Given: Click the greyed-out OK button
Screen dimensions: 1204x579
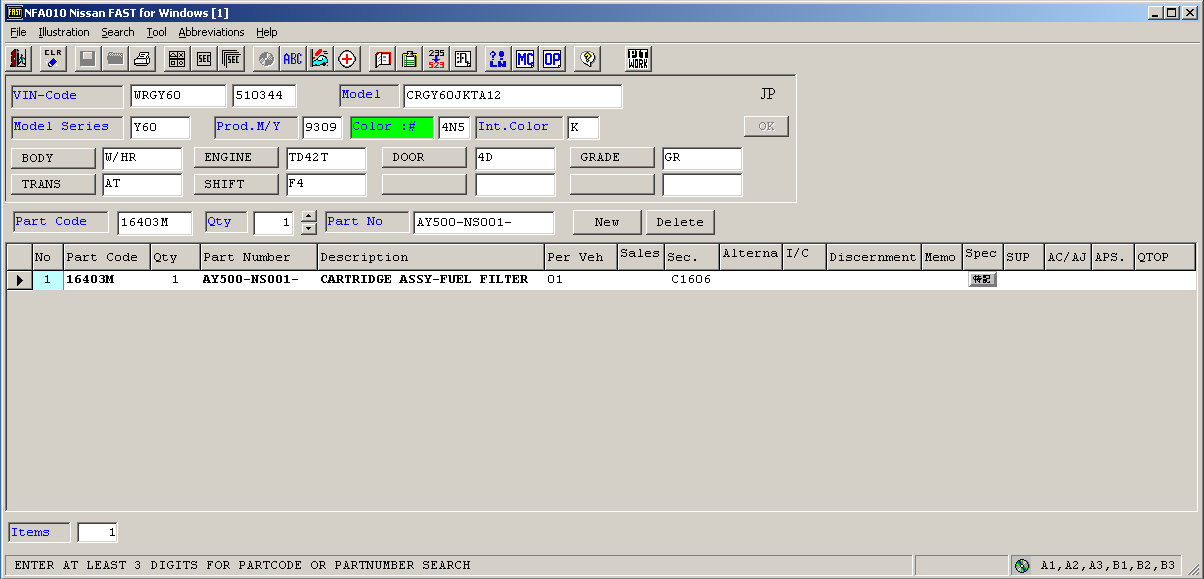Looking at the screenshot, I should (x=766, y=127).
